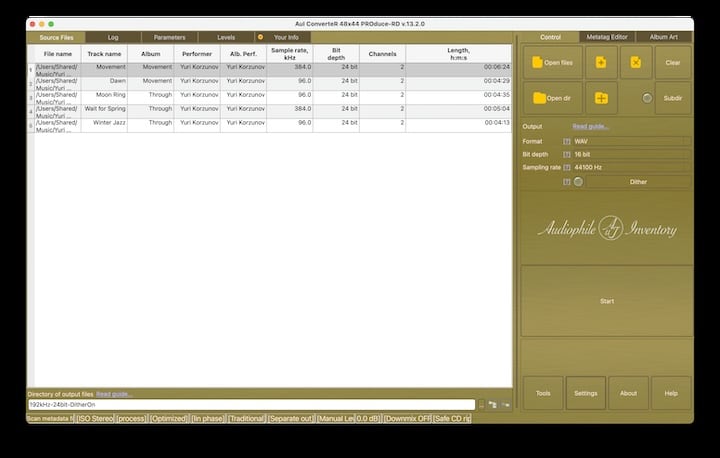Click the remove file icon with X
This screenshot has height=458, width=720.
[x=636, y=62]
